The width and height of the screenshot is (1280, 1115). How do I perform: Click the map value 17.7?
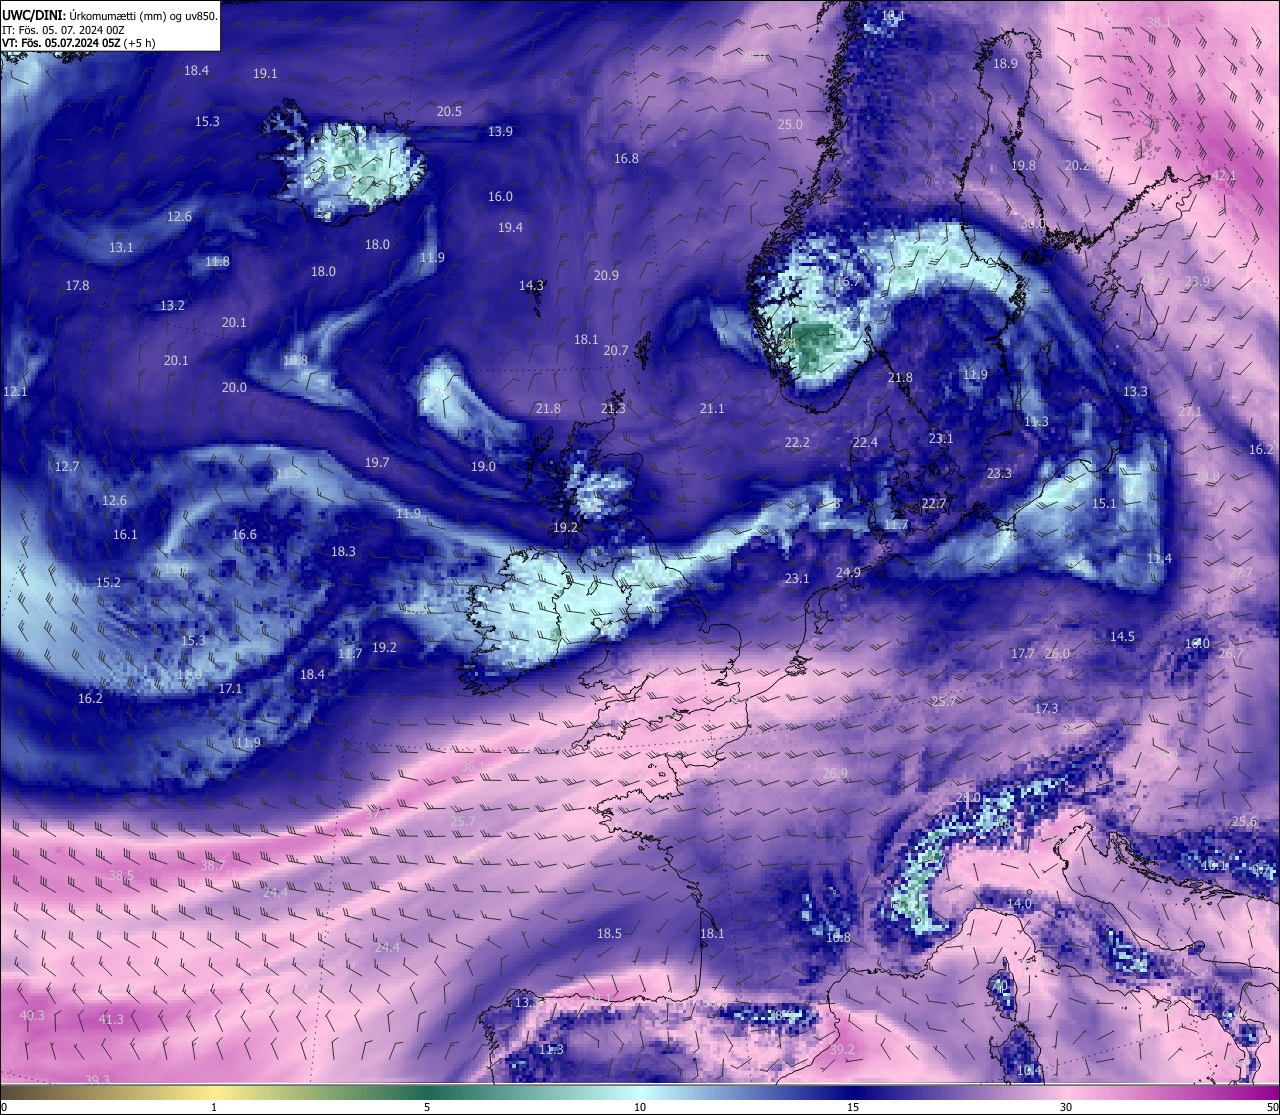(1023, 653)
